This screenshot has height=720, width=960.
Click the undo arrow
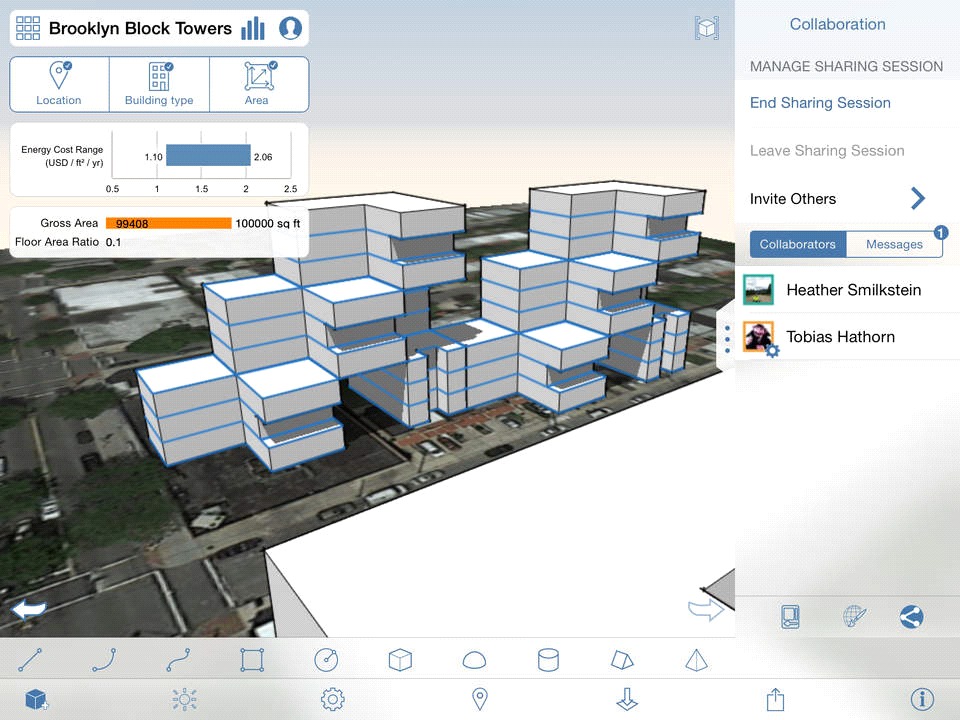point(29,610)
